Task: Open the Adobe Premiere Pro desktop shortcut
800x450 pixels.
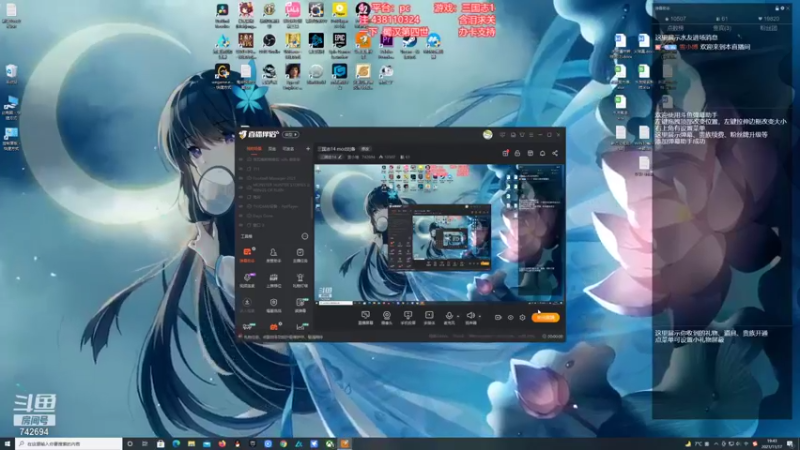Action: [x=386, y=45]
